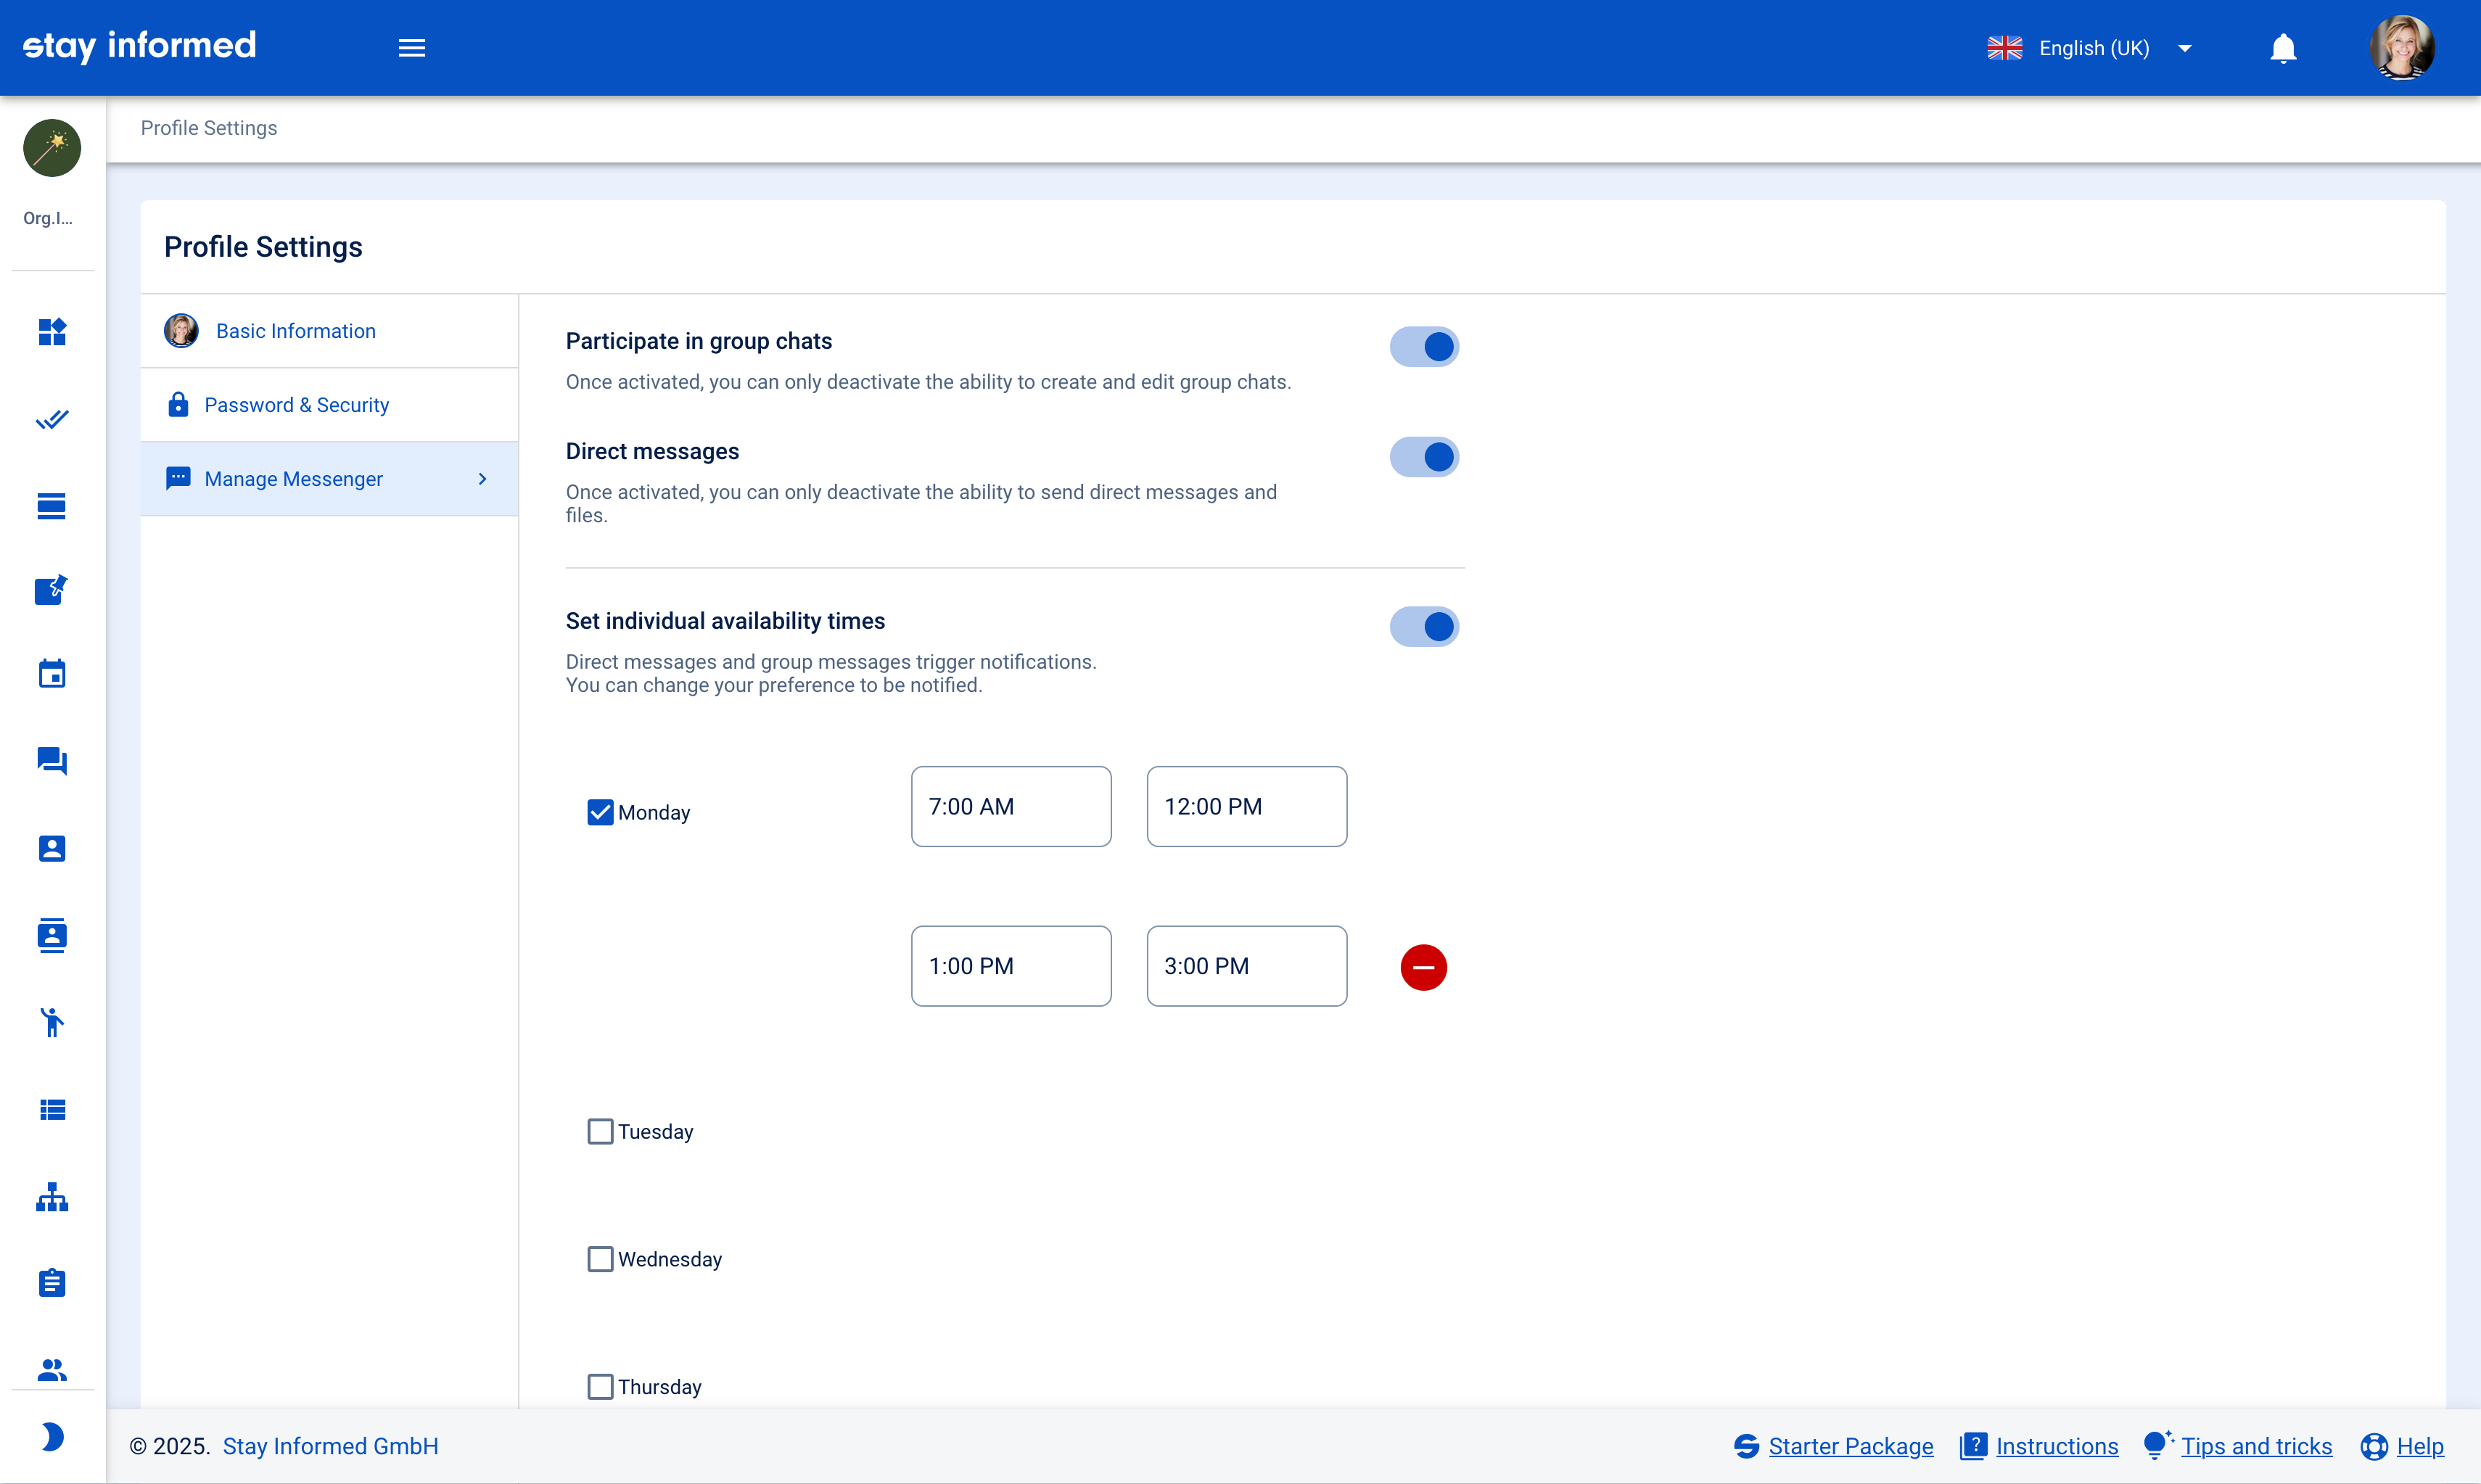2481x1484 pixels.
Task: Click the Profile Settings breadcrumb
Action: coord(209,128)
